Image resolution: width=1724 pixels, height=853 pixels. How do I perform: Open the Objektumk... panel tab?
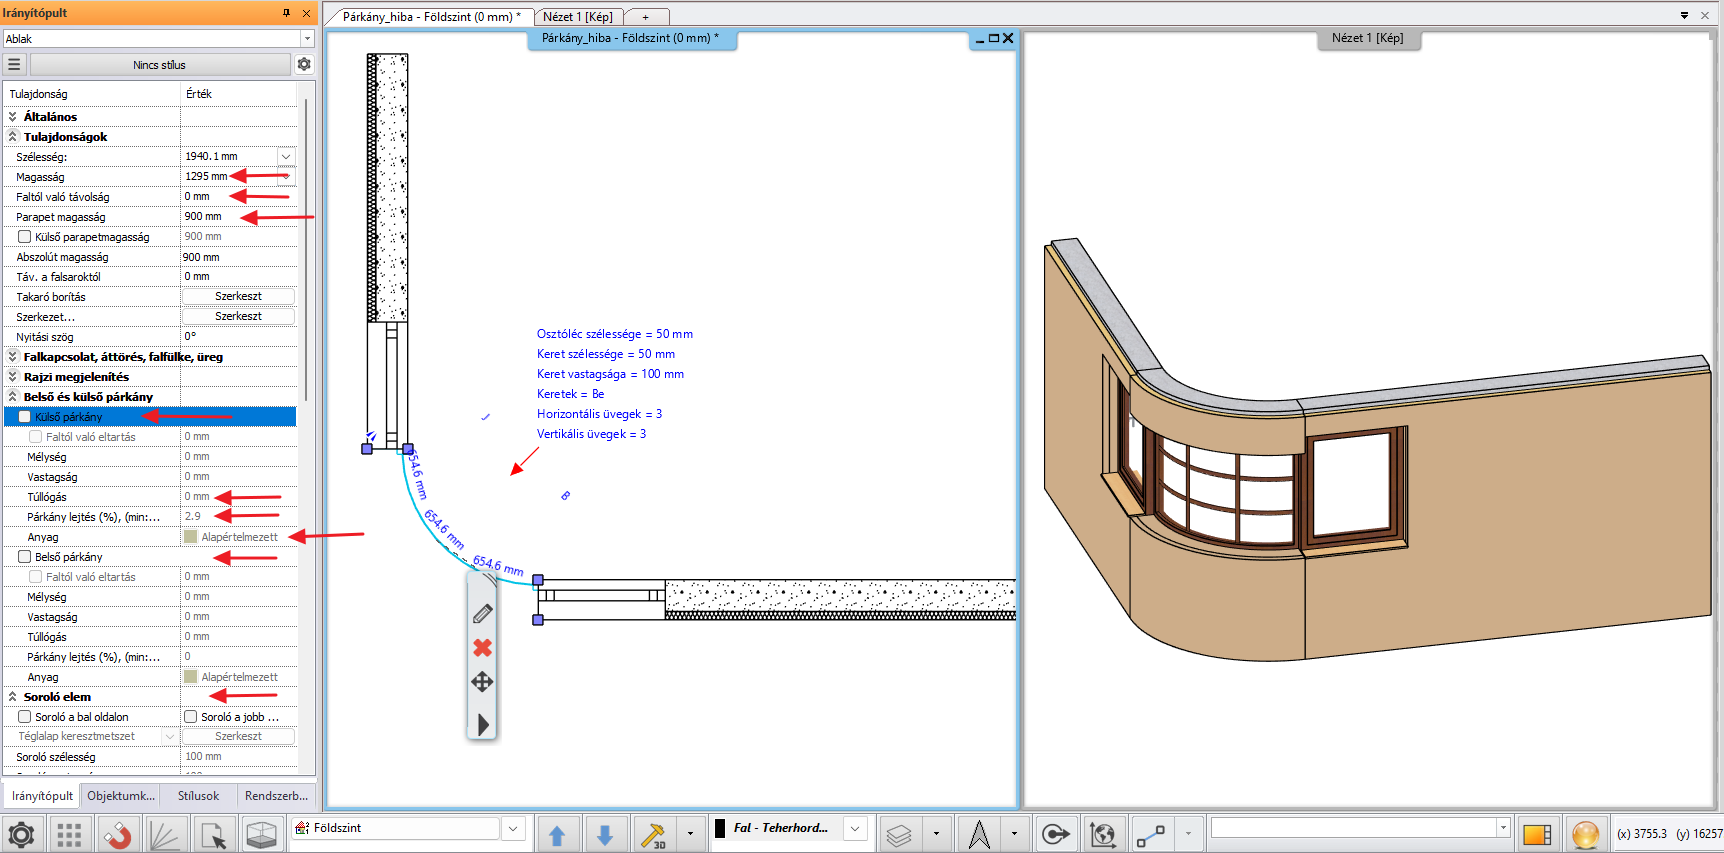click(x=121, y=796)
